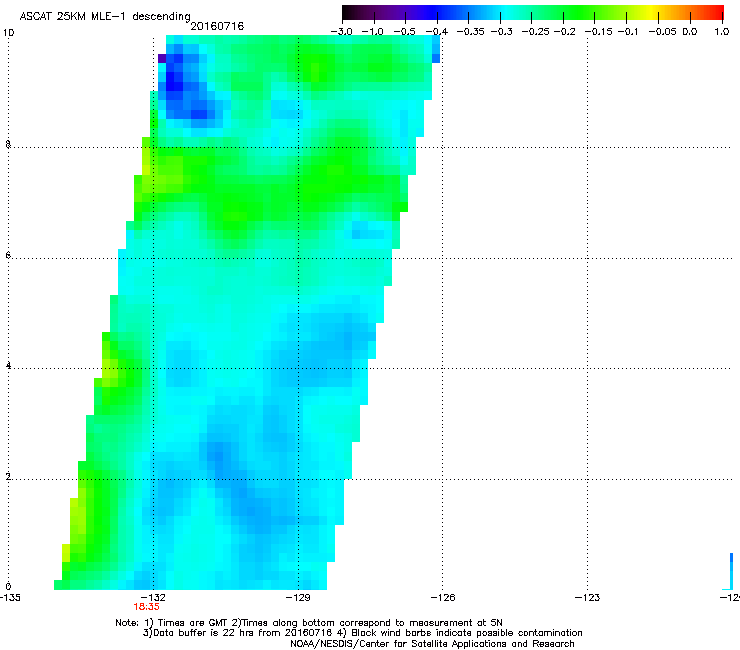The height and width of the screenshot is (650, 740).
Task: Click the colorbar label 0.0
Action: 690,32
